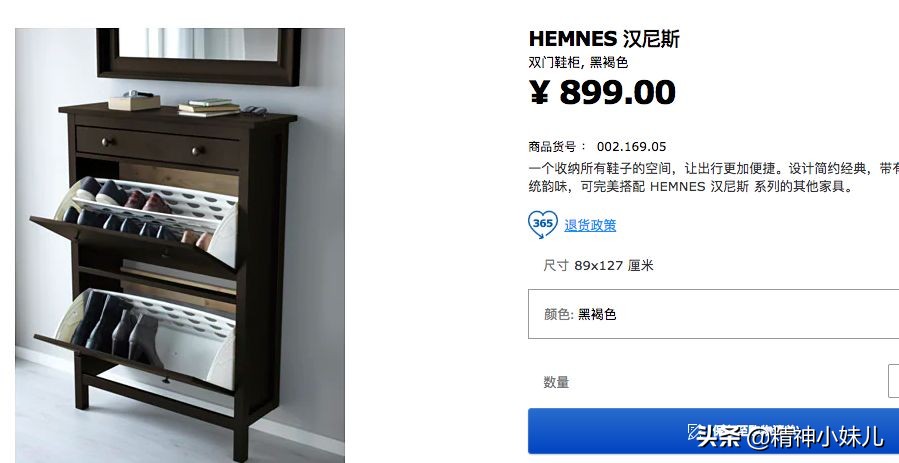
Task: Click the blue add-to-cart button
Action: 713,431
